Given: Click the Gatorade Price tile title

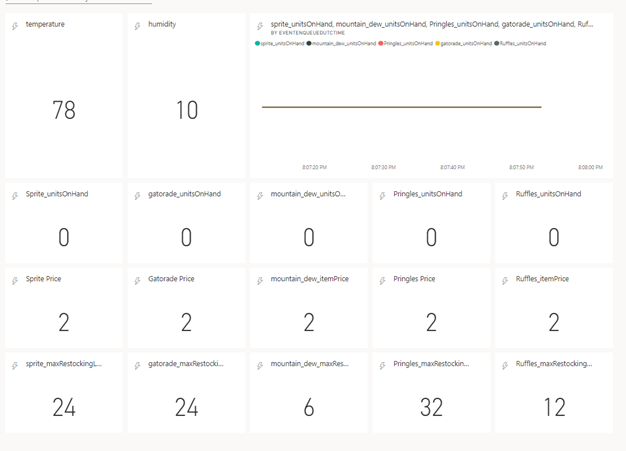Looking at the screenshot, I should [171, 279].
